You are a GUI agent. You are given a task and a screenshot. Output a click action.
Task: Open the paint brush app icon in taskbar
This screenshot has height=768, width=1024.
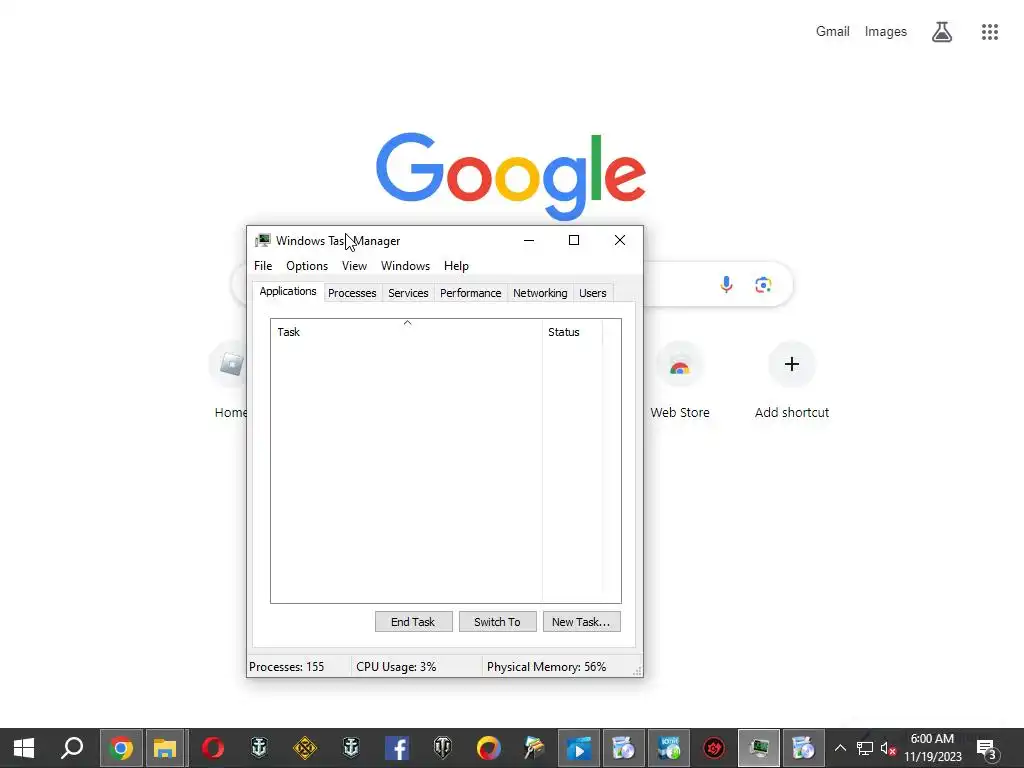pyautogui.click(x=534, y=748)
